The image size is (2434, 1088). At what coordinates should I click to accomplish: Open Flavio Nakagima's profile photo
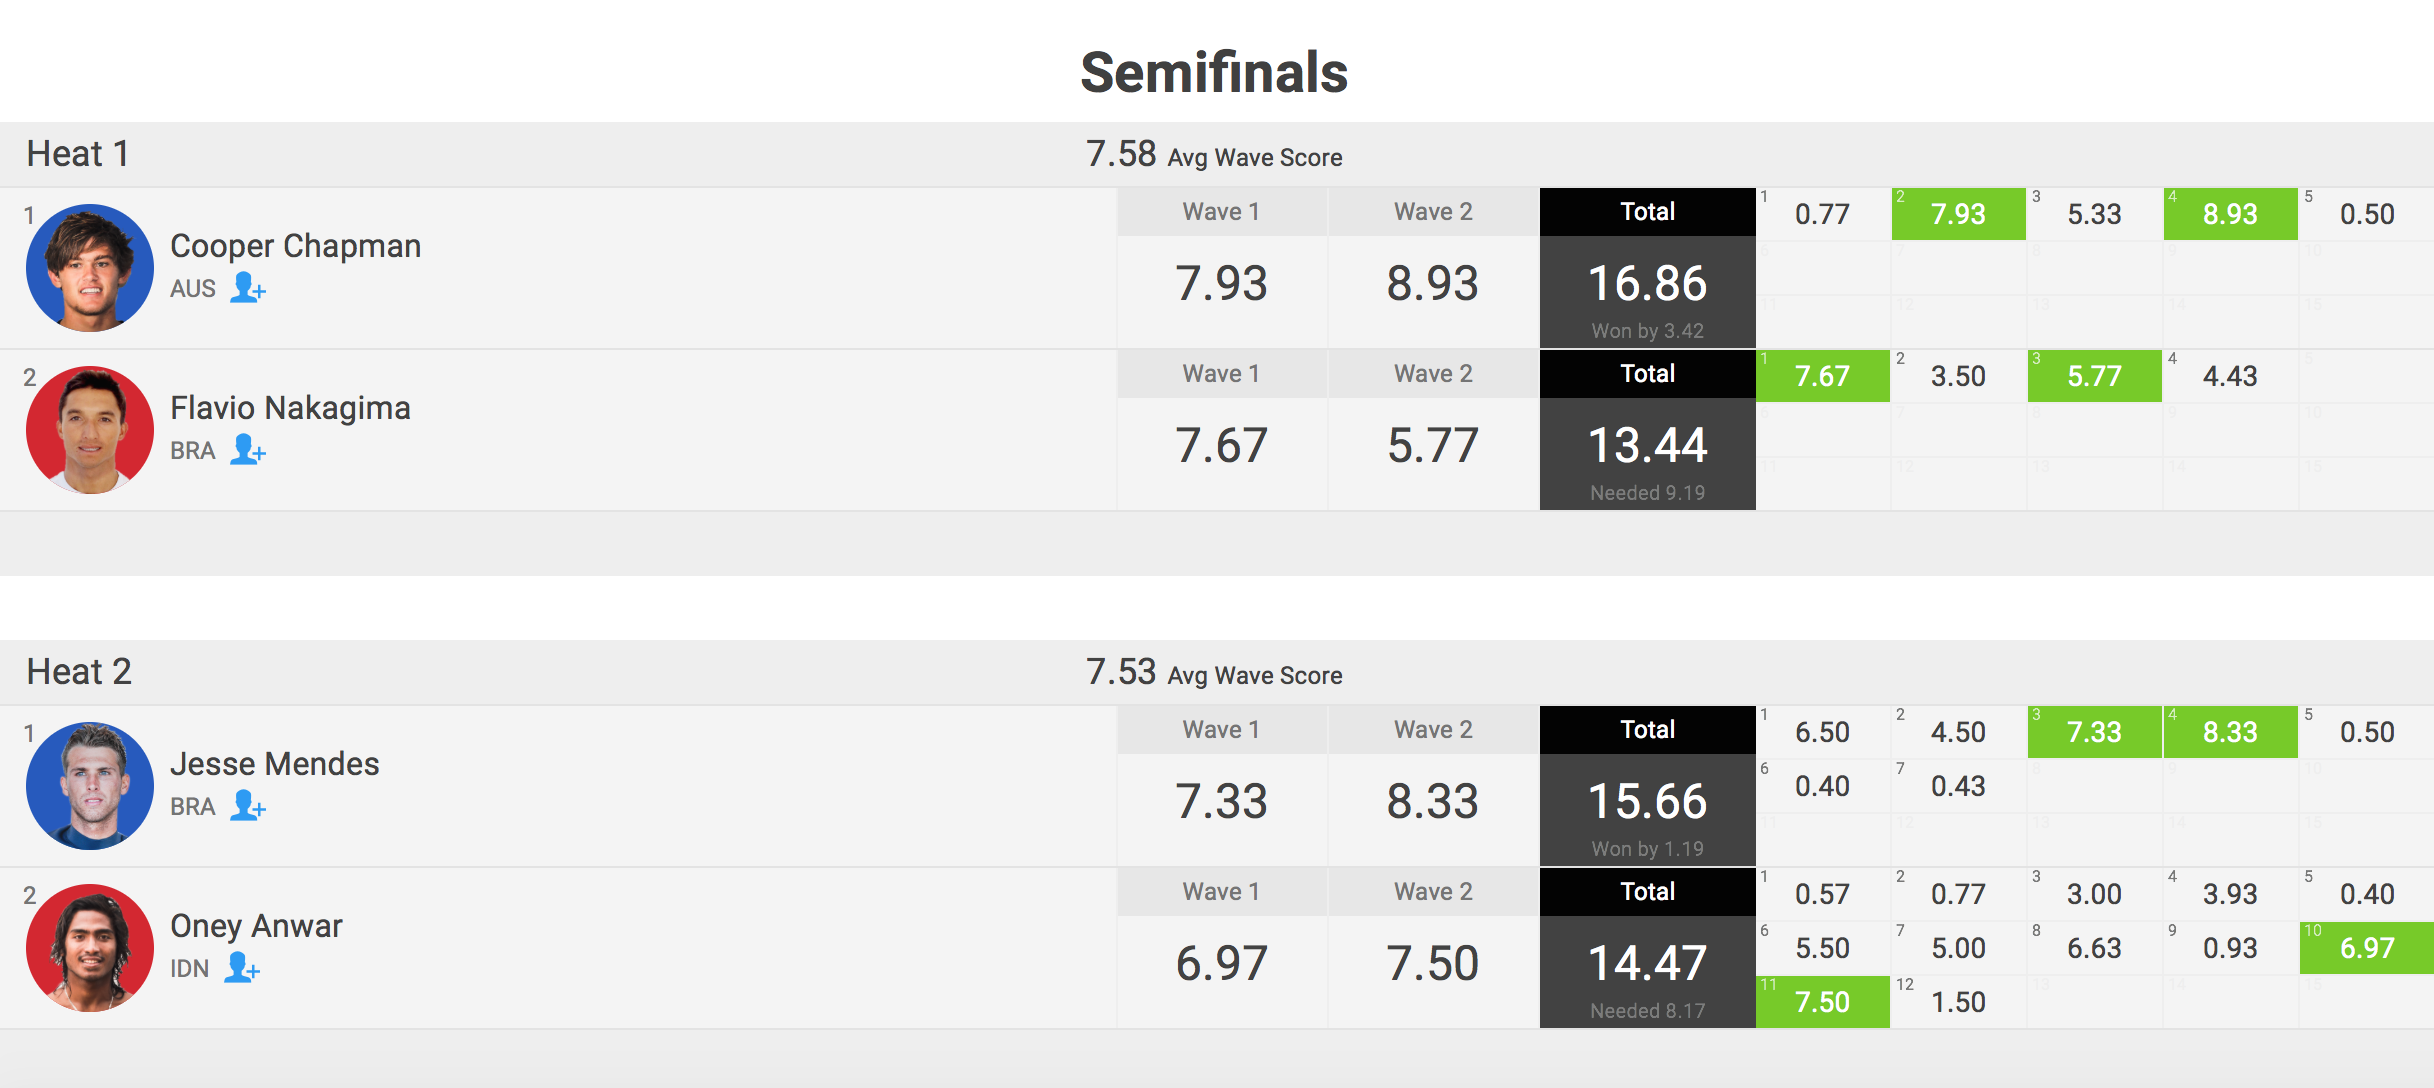(90, 430)
